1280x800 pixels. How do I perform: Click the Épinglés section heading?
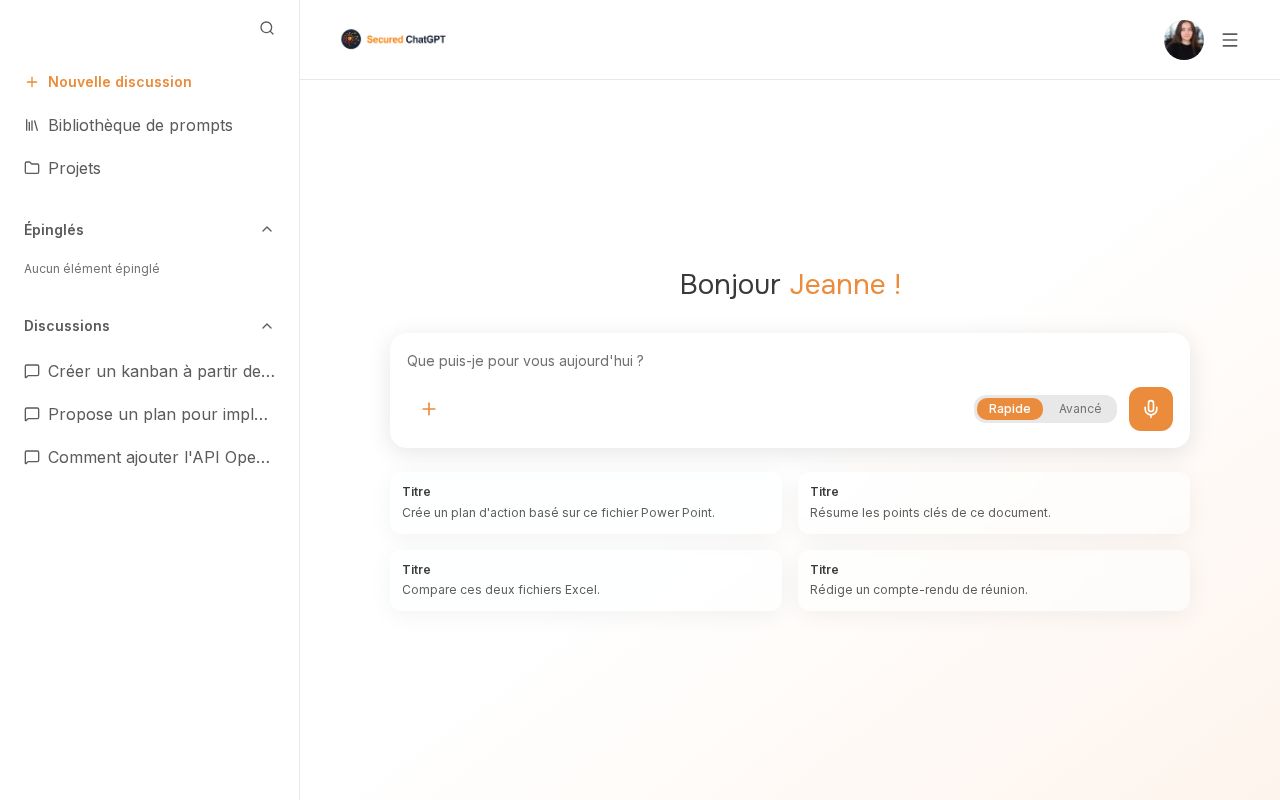(54, 230)
